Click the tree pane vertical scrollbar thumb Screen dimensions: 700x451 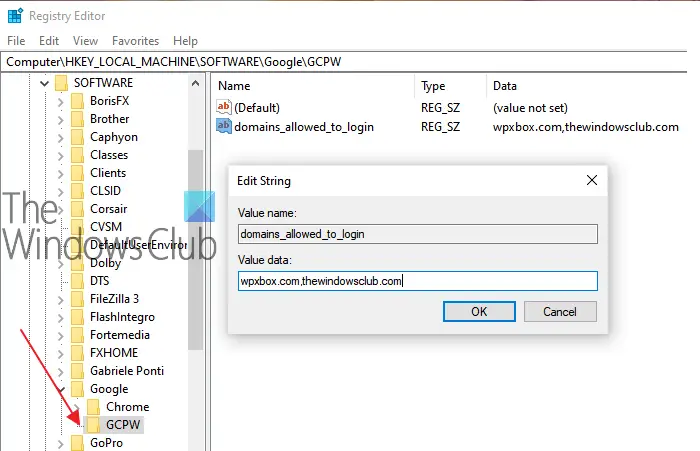(x=195, y=250)
